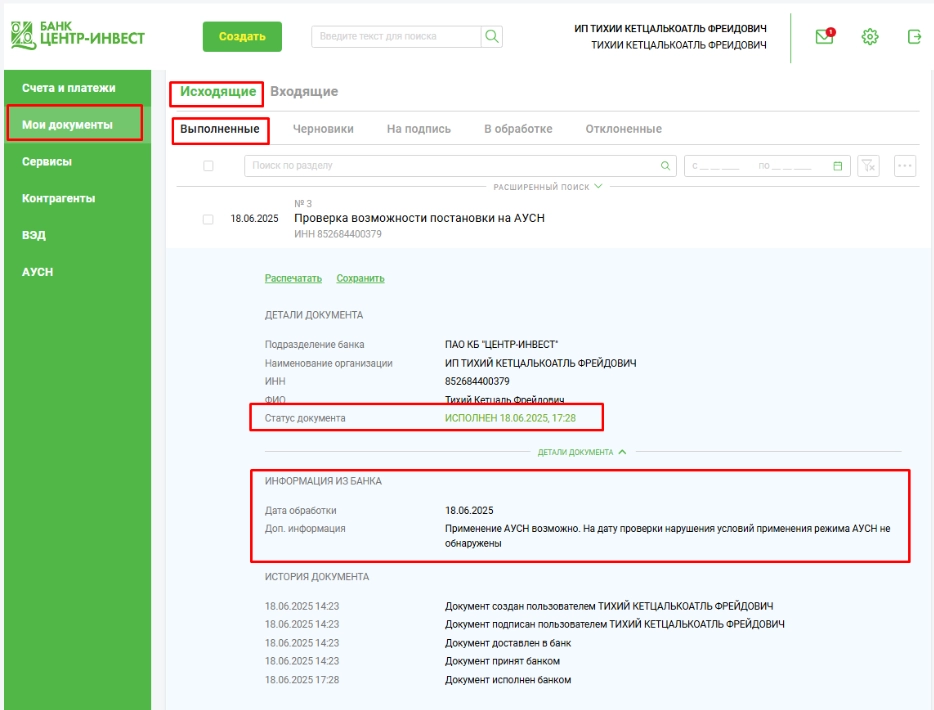Toggle the select-all documents checkbox
The height and width of the screenshot is (710, 934).
click(x=208, y=166)
